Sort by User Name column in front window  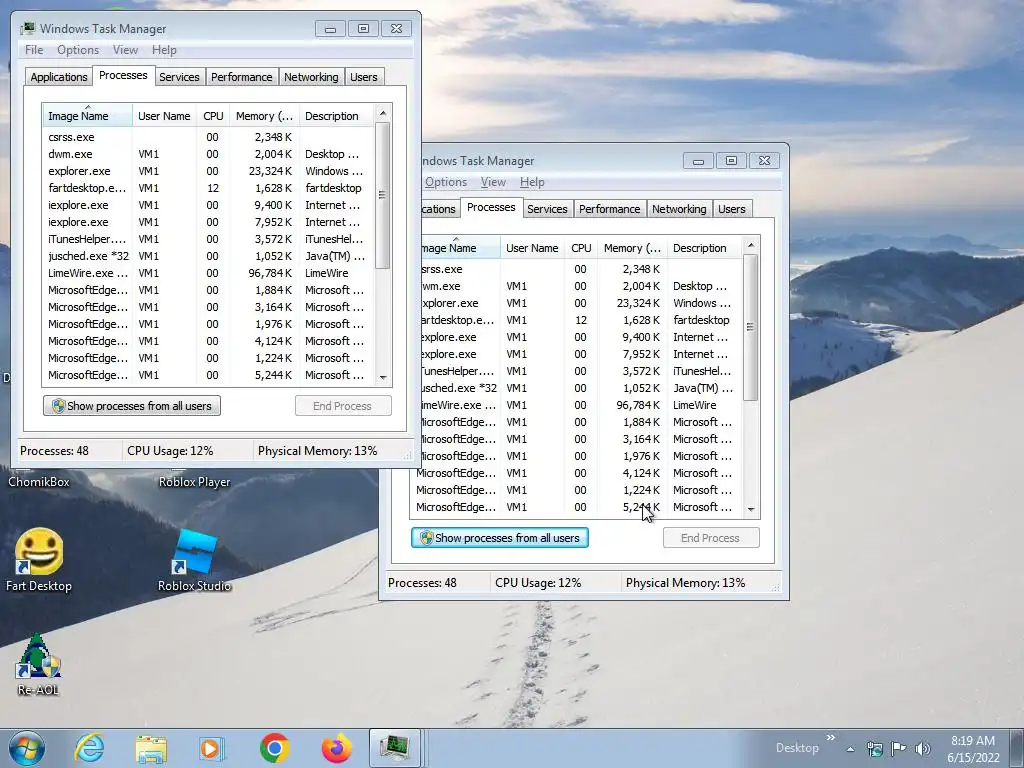(x=532, y=248)
